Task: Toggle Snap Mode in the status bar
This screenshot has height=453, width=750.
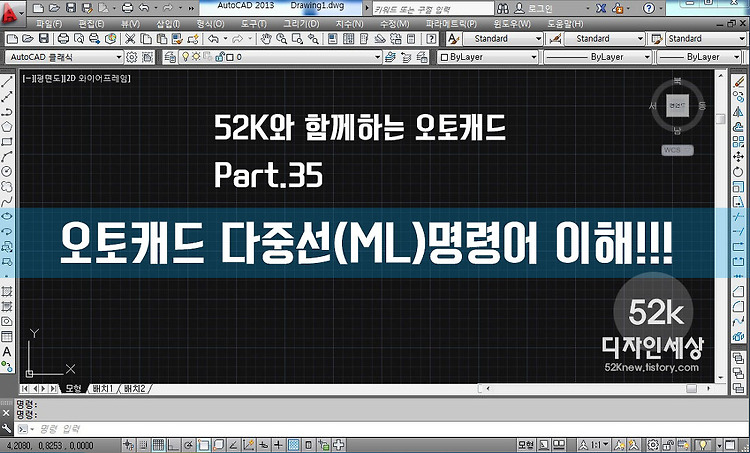Action: point(143,445)
